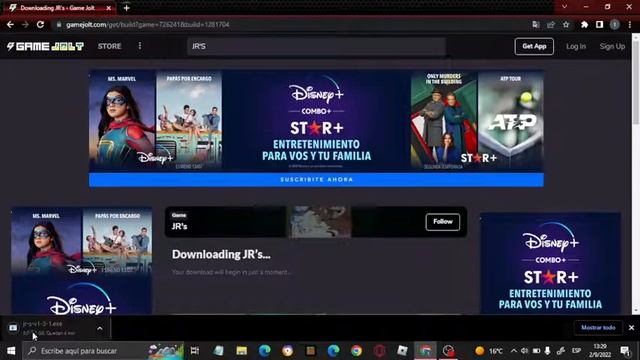Open download item options chevron

coord(100,328)
